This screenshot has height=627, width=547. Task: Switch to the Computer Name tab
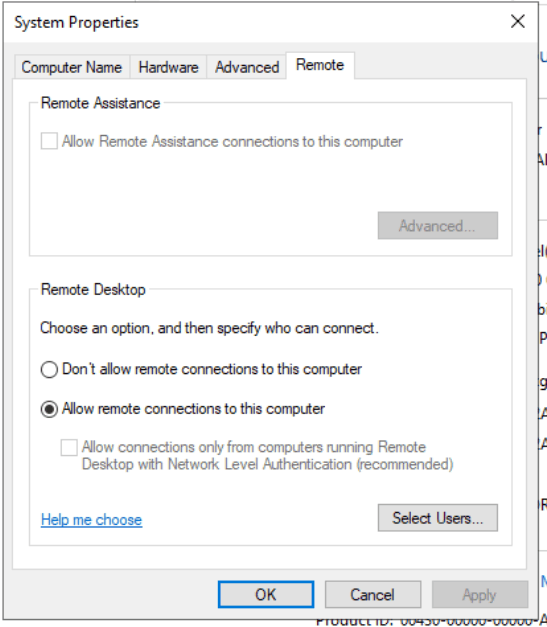(x=72, y=67)
